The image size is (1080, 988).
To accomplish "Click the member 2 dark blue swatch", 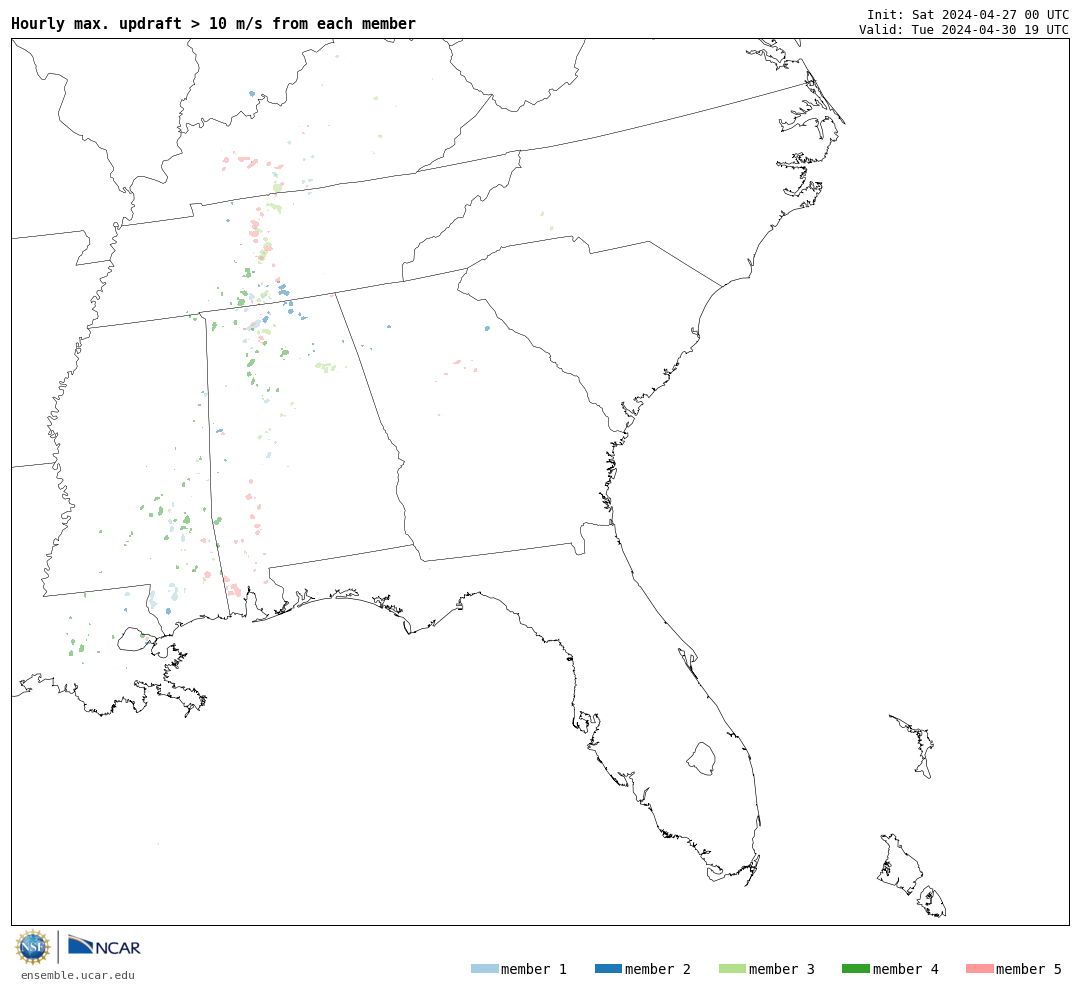I will pos(608,969).
